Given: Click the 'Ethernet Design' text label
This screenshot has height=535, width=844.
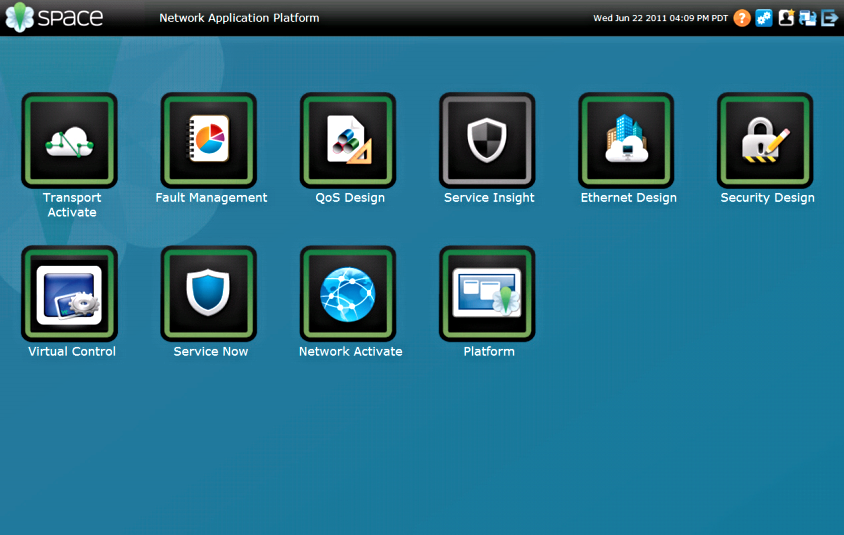Looking at the screenshot, I should (629, 198).
